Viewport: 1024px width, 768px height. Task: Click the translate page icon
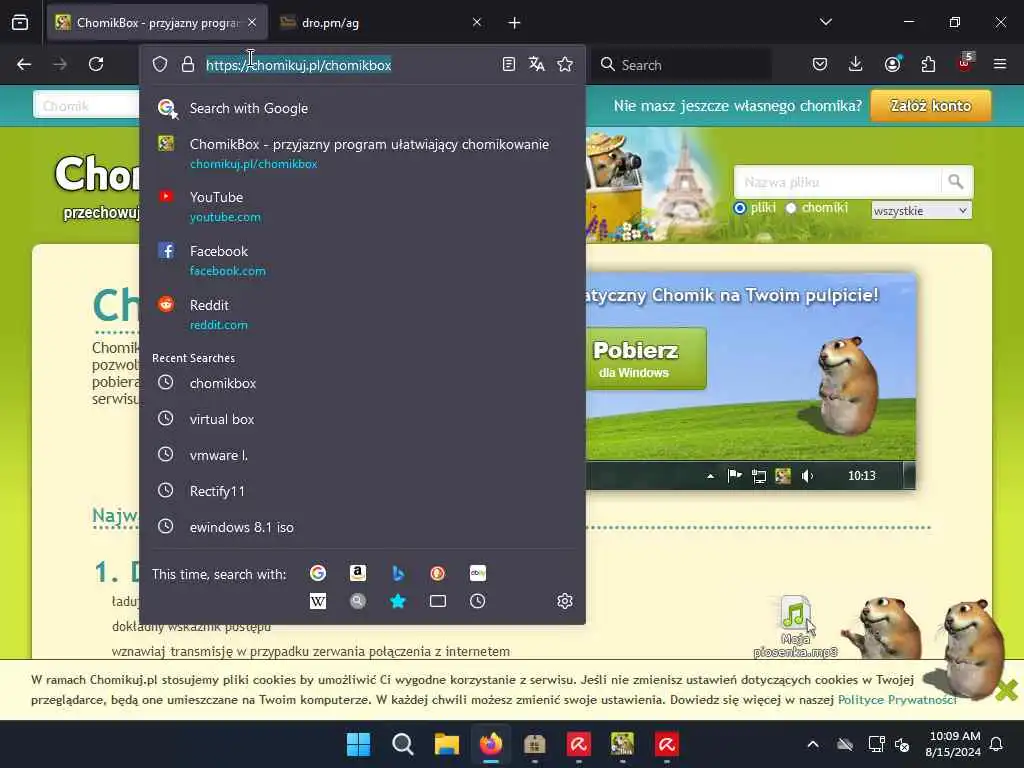click(537, 64)
